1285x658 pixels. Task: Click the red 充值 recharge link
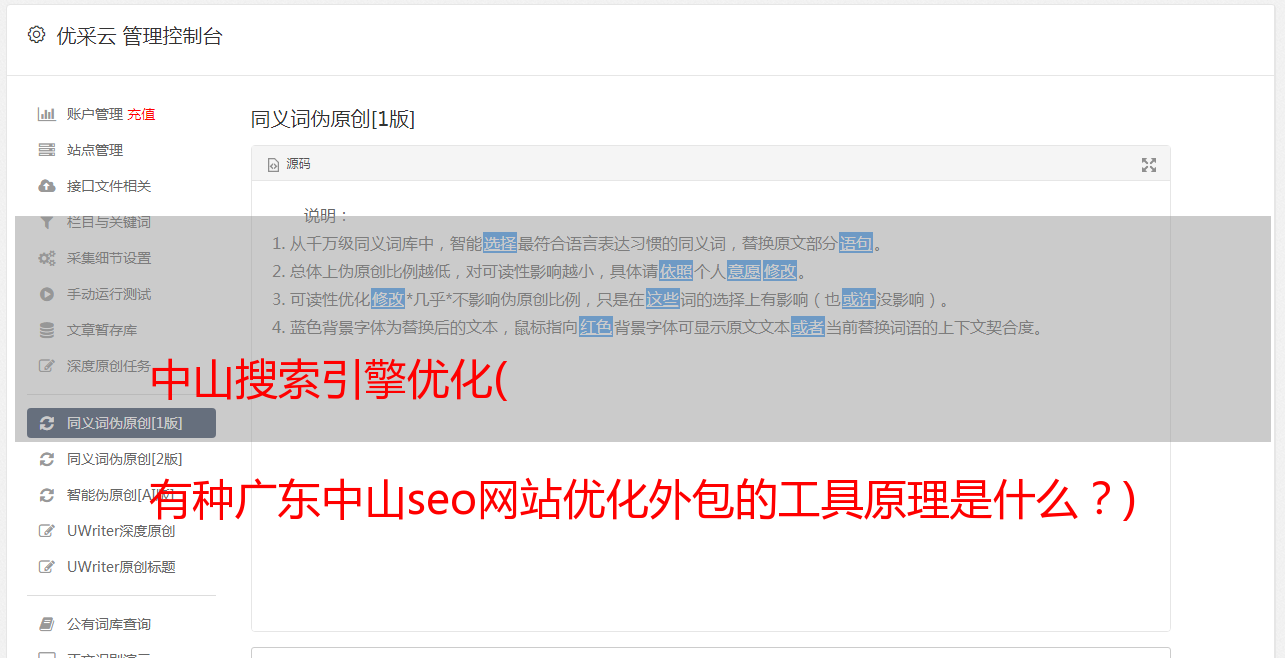coord(141,114)
